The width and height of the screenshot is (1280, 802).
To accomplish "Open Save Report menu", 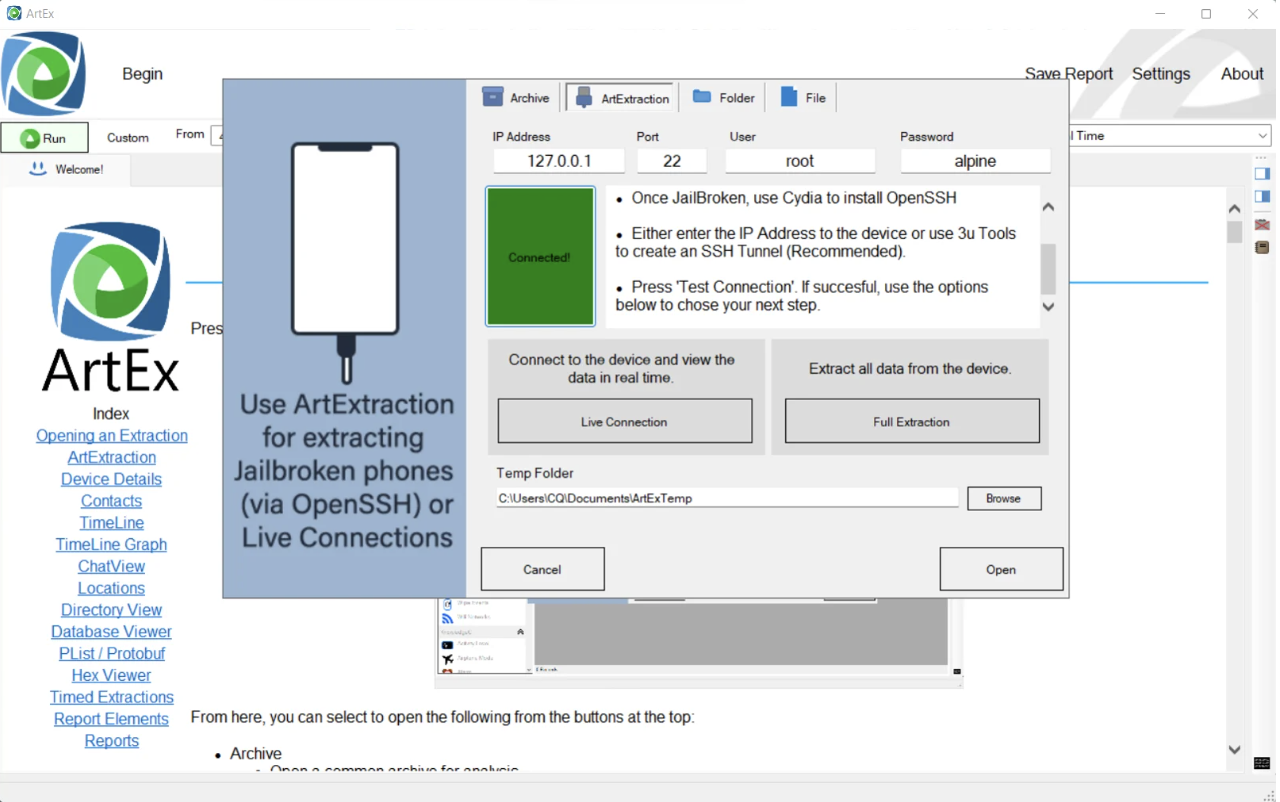I will click(x=1069, y=74).
